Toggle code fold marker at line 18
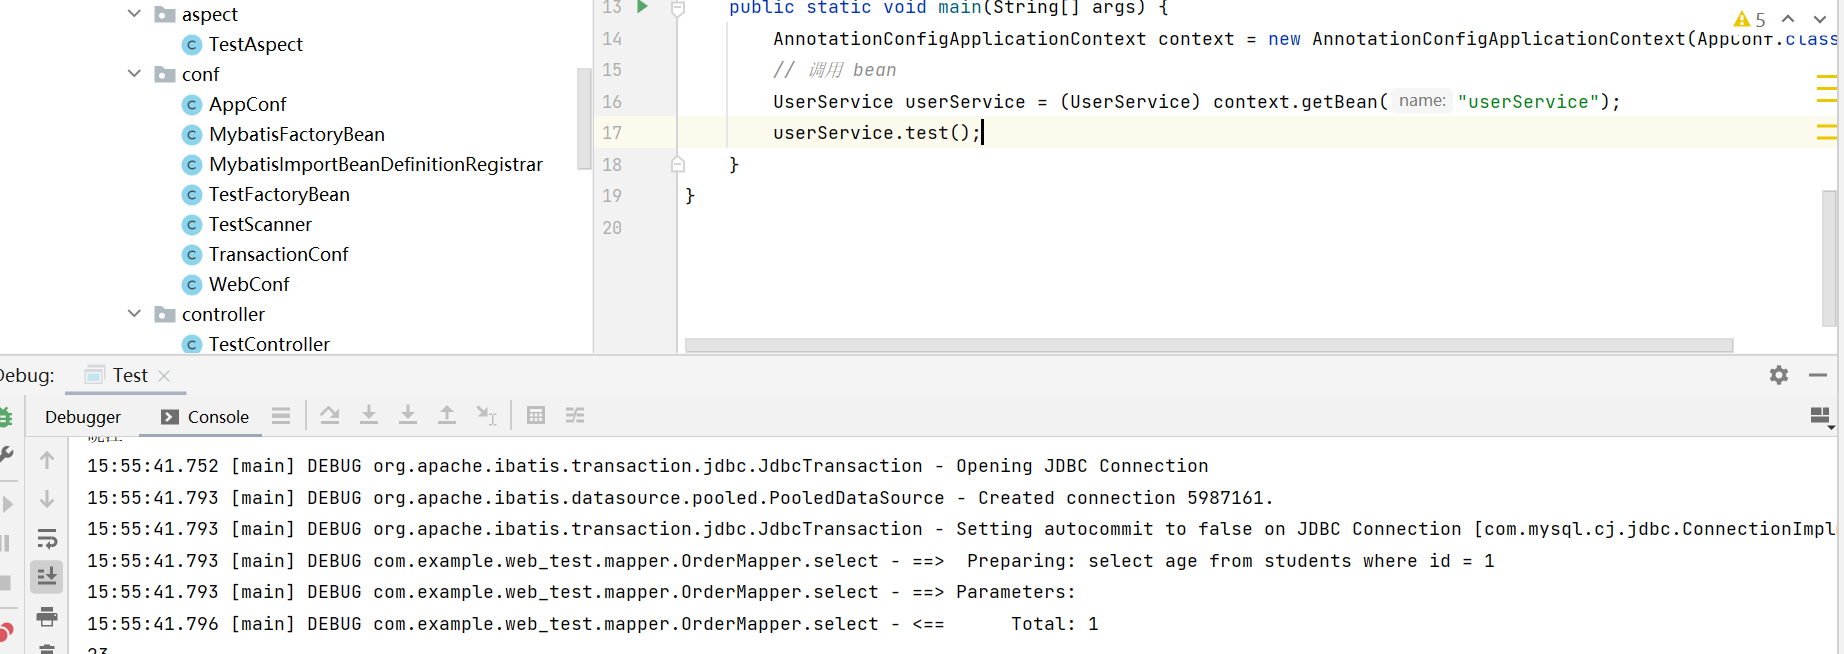 (678, 165)
